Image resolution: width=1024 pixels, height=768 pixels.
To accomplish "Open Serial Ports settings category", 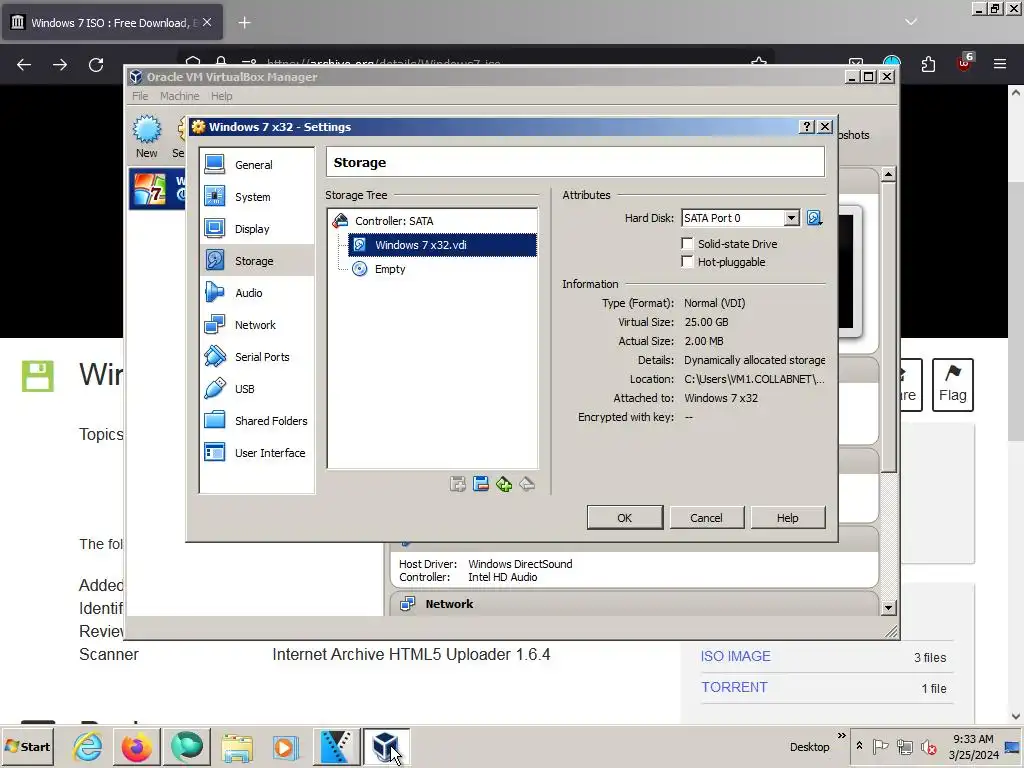I will tap(257, 357).
